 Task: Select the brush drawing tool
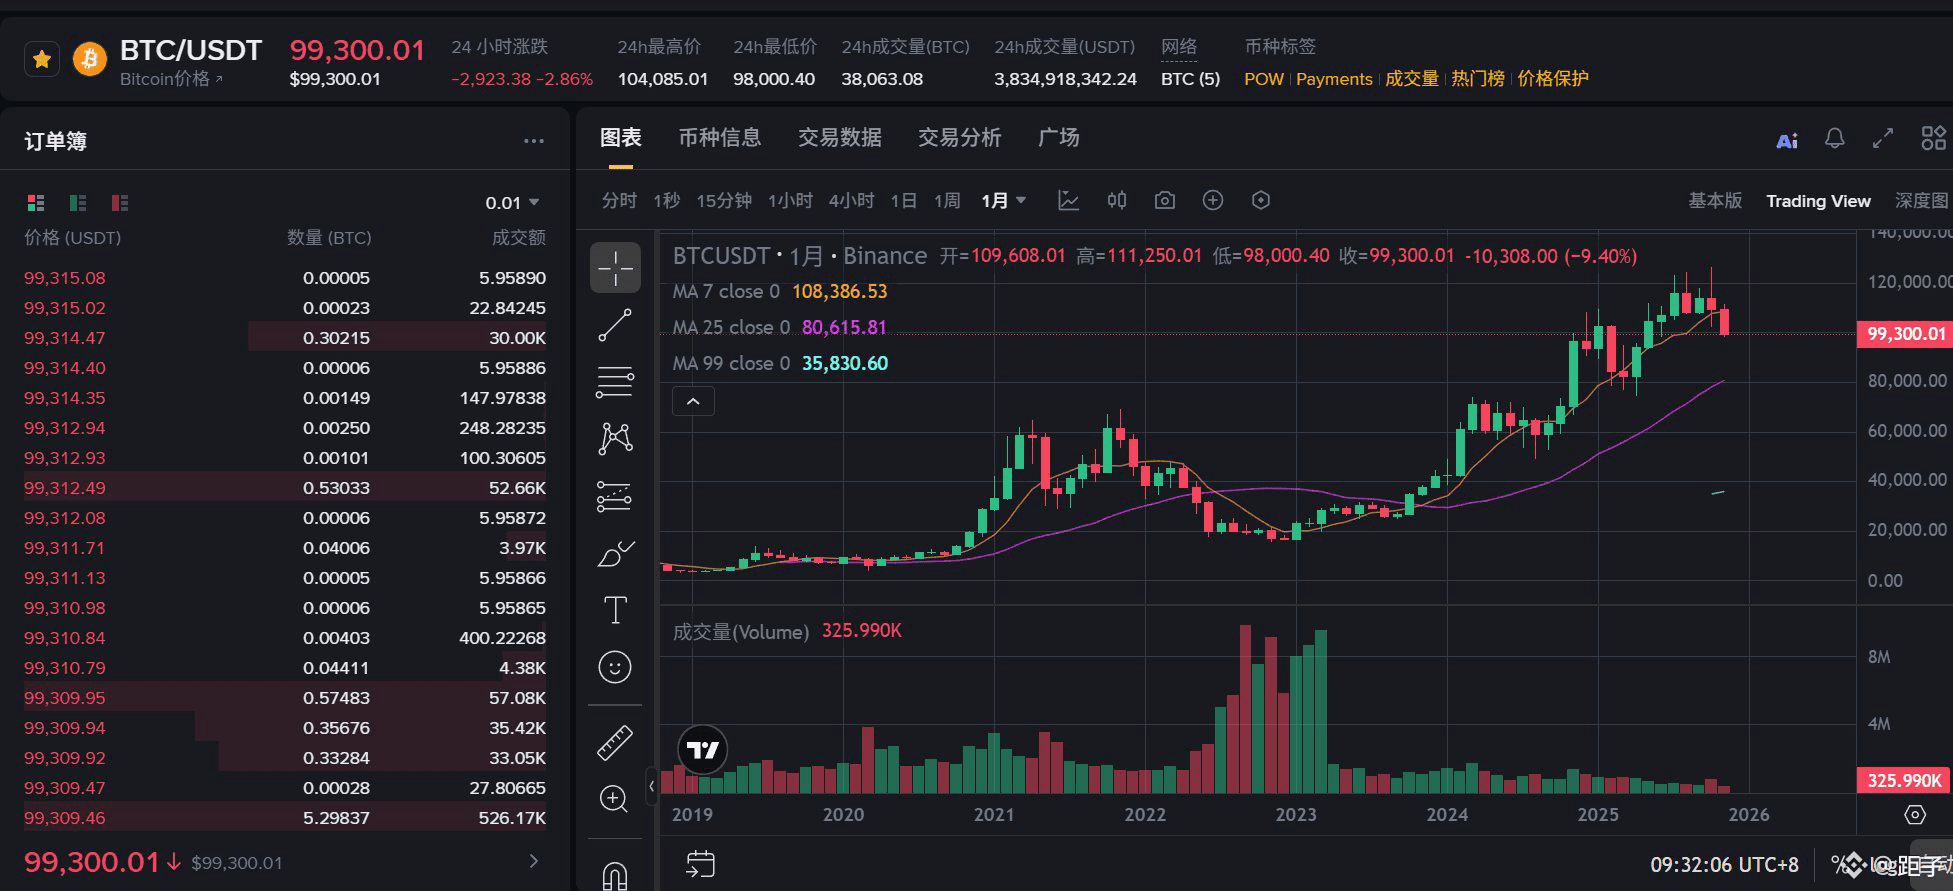[615, 553]
